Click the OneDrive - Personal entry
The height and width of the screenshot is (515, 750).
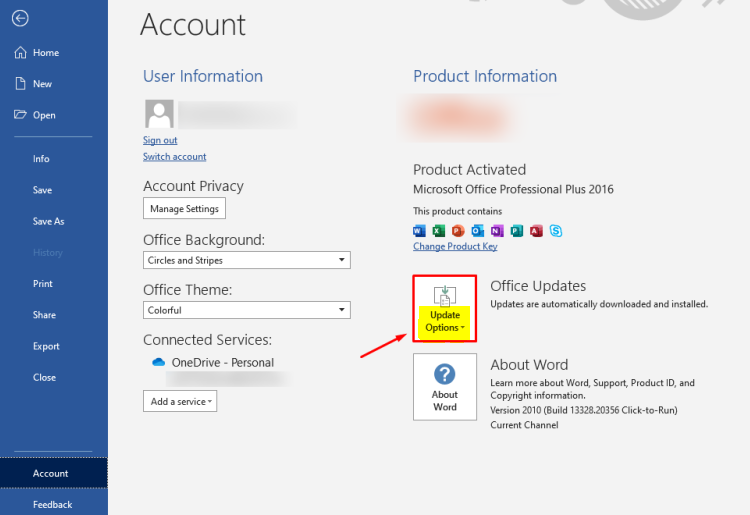[x=222, y=362]
